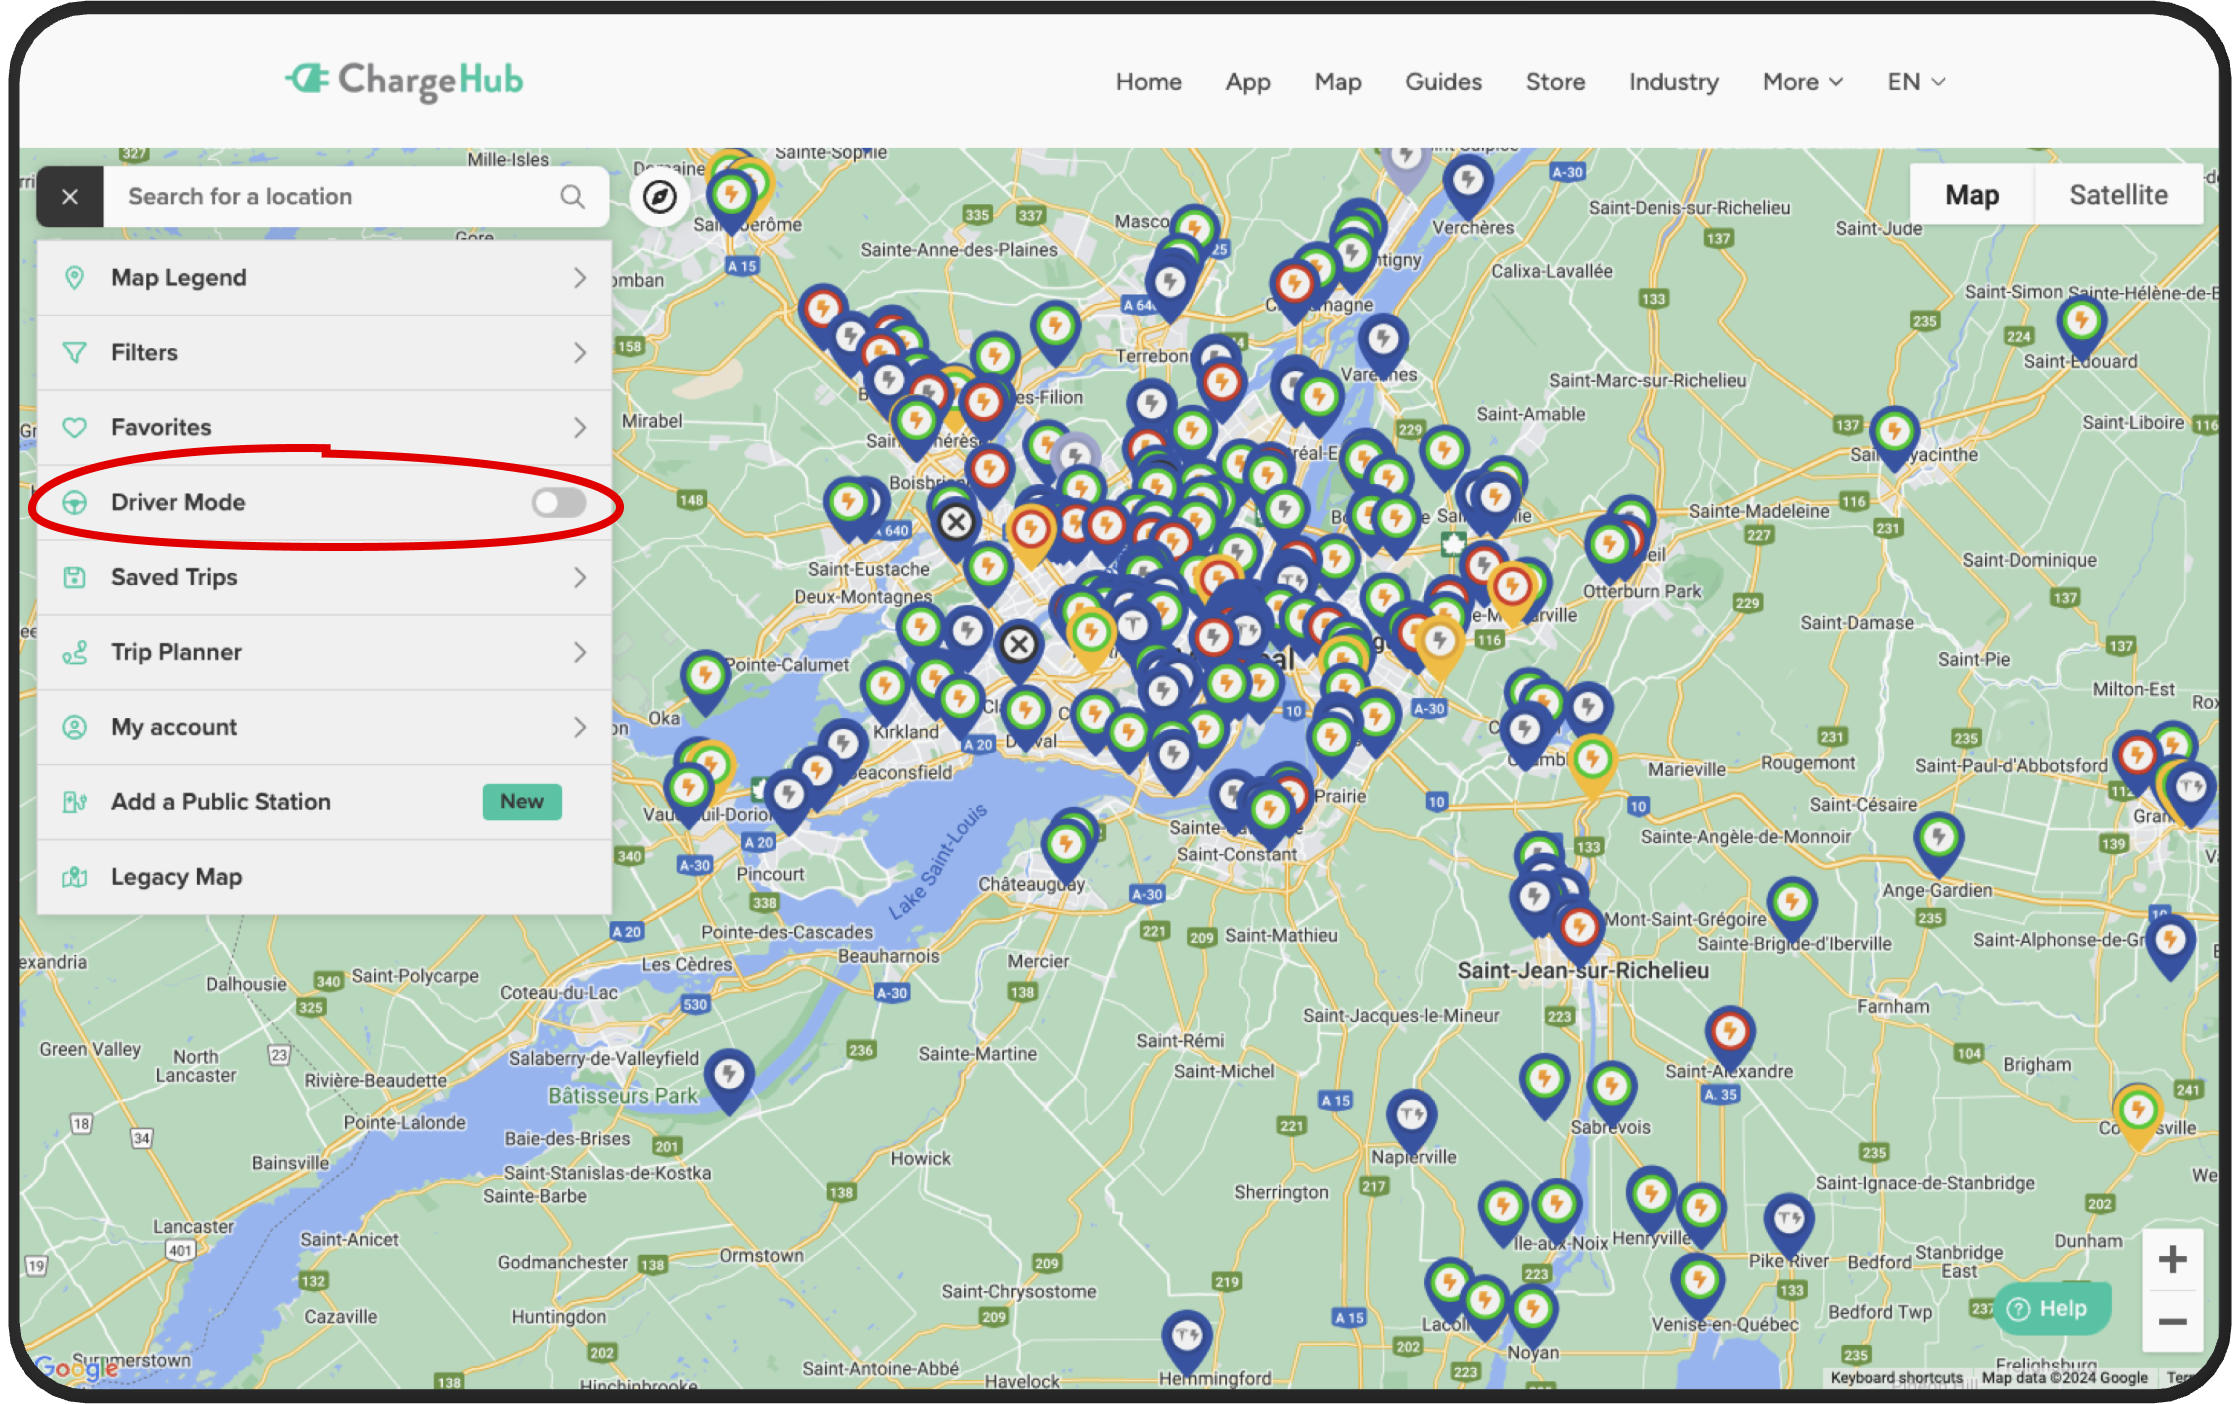Screen dimensions: 2240x1404
Task: Expand the Map Legend section
Action: (580, 278)
